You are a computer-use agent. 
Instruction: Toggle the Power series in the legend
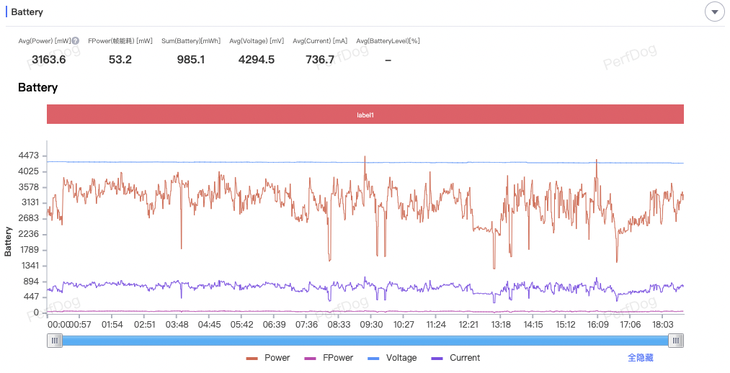coord(268,358)
